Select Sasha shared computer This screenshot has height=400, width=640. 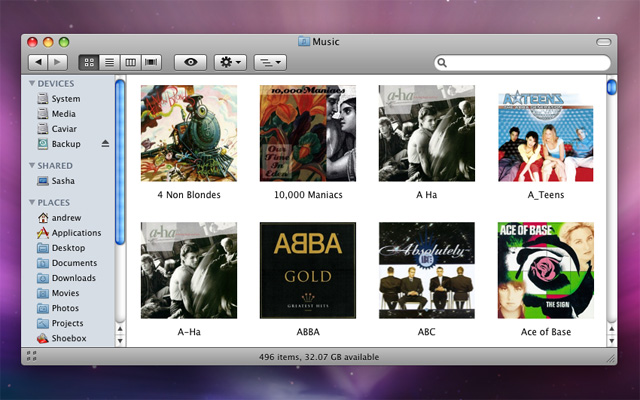coord(62,181)
